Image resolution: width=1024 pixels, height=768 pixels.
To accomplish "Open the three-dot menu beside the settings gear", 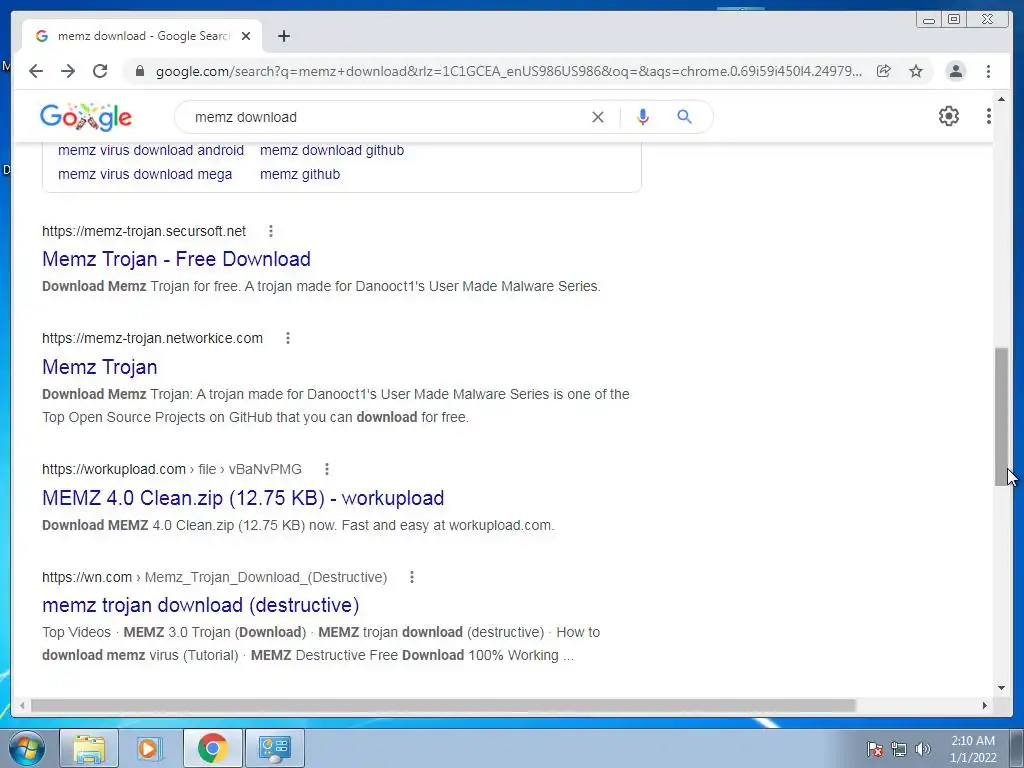I will click(989, 116).
